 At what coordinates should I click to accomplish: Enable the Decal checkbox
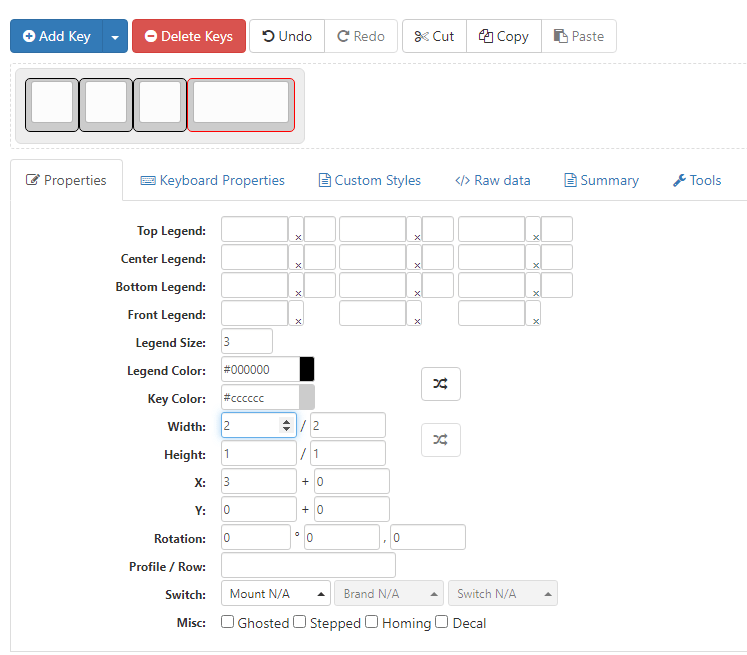coord(442,622)
